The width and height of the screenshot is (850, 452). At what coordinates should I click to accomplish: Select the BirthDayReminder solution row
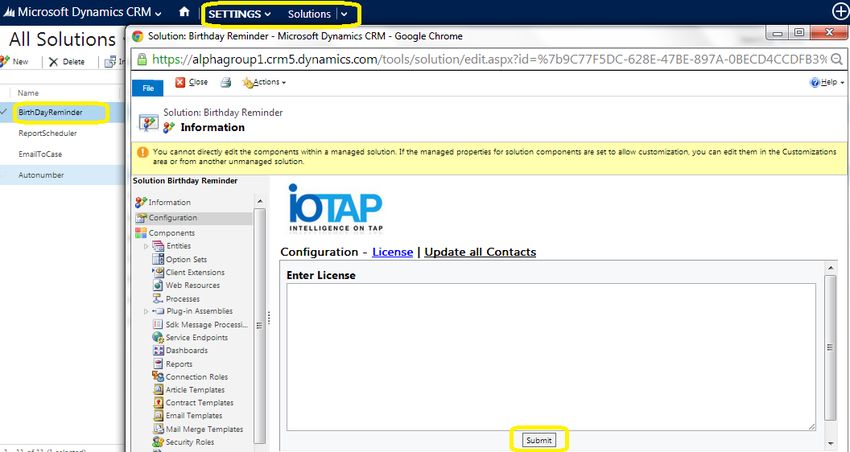(x=62, y=112)
